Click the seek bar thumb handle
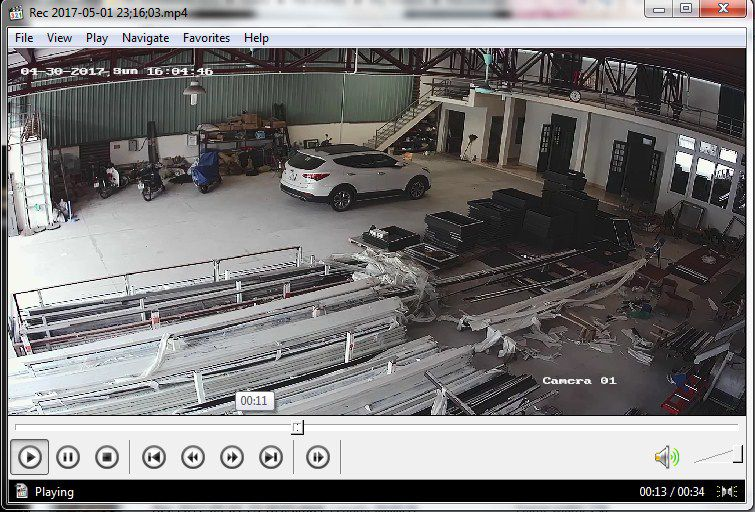The width and height of the screenshot is (755, 512). (x=297, y=428)
